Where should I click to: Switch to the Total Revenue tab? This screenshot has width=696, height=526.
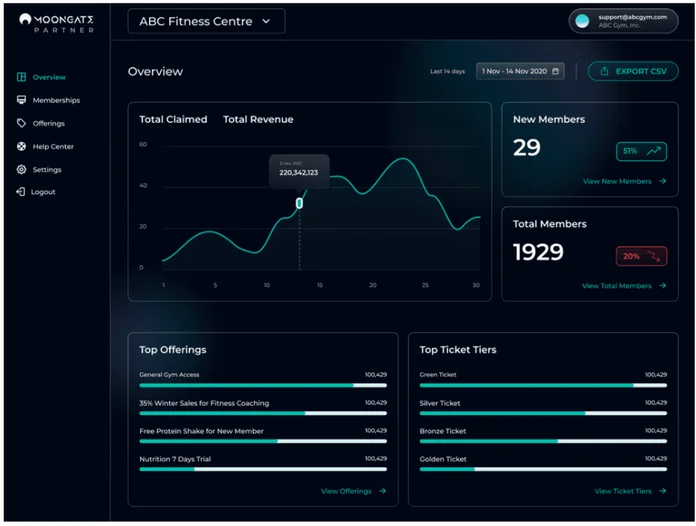(258, 120)
